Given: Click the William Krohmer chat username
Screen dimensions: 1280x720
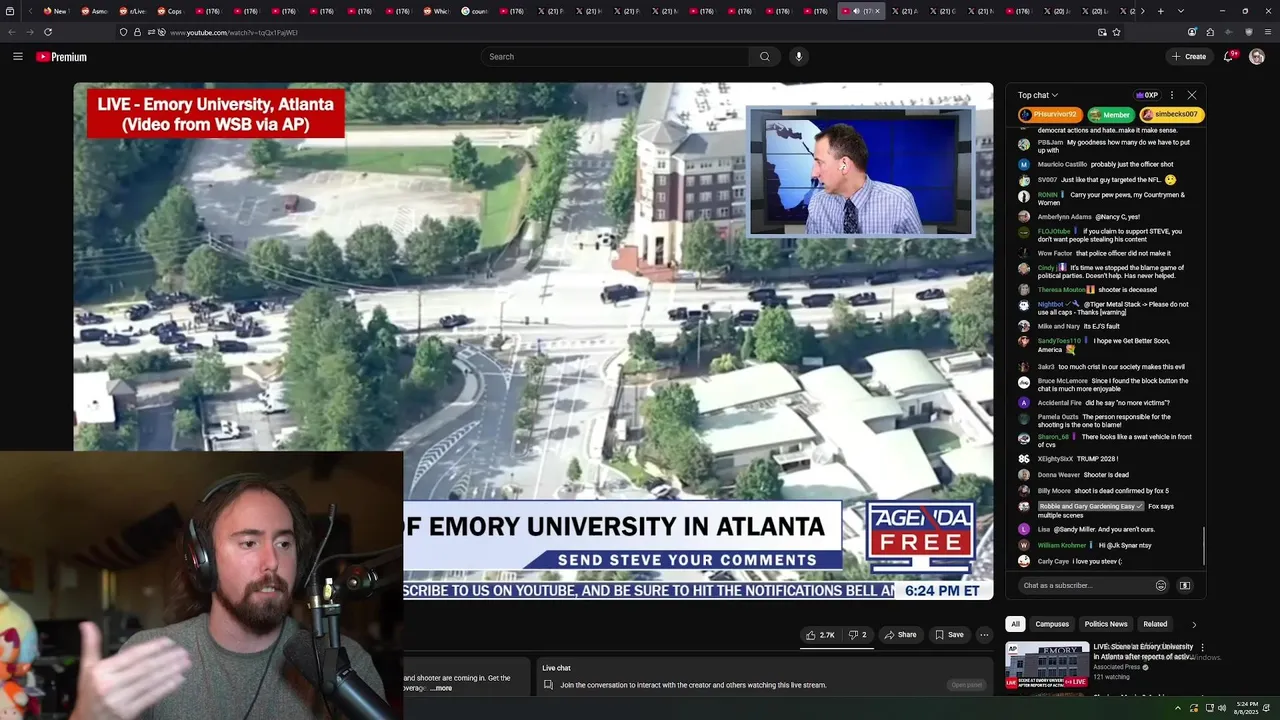Looking at the screenshot, I should [x=1062, y=546].
